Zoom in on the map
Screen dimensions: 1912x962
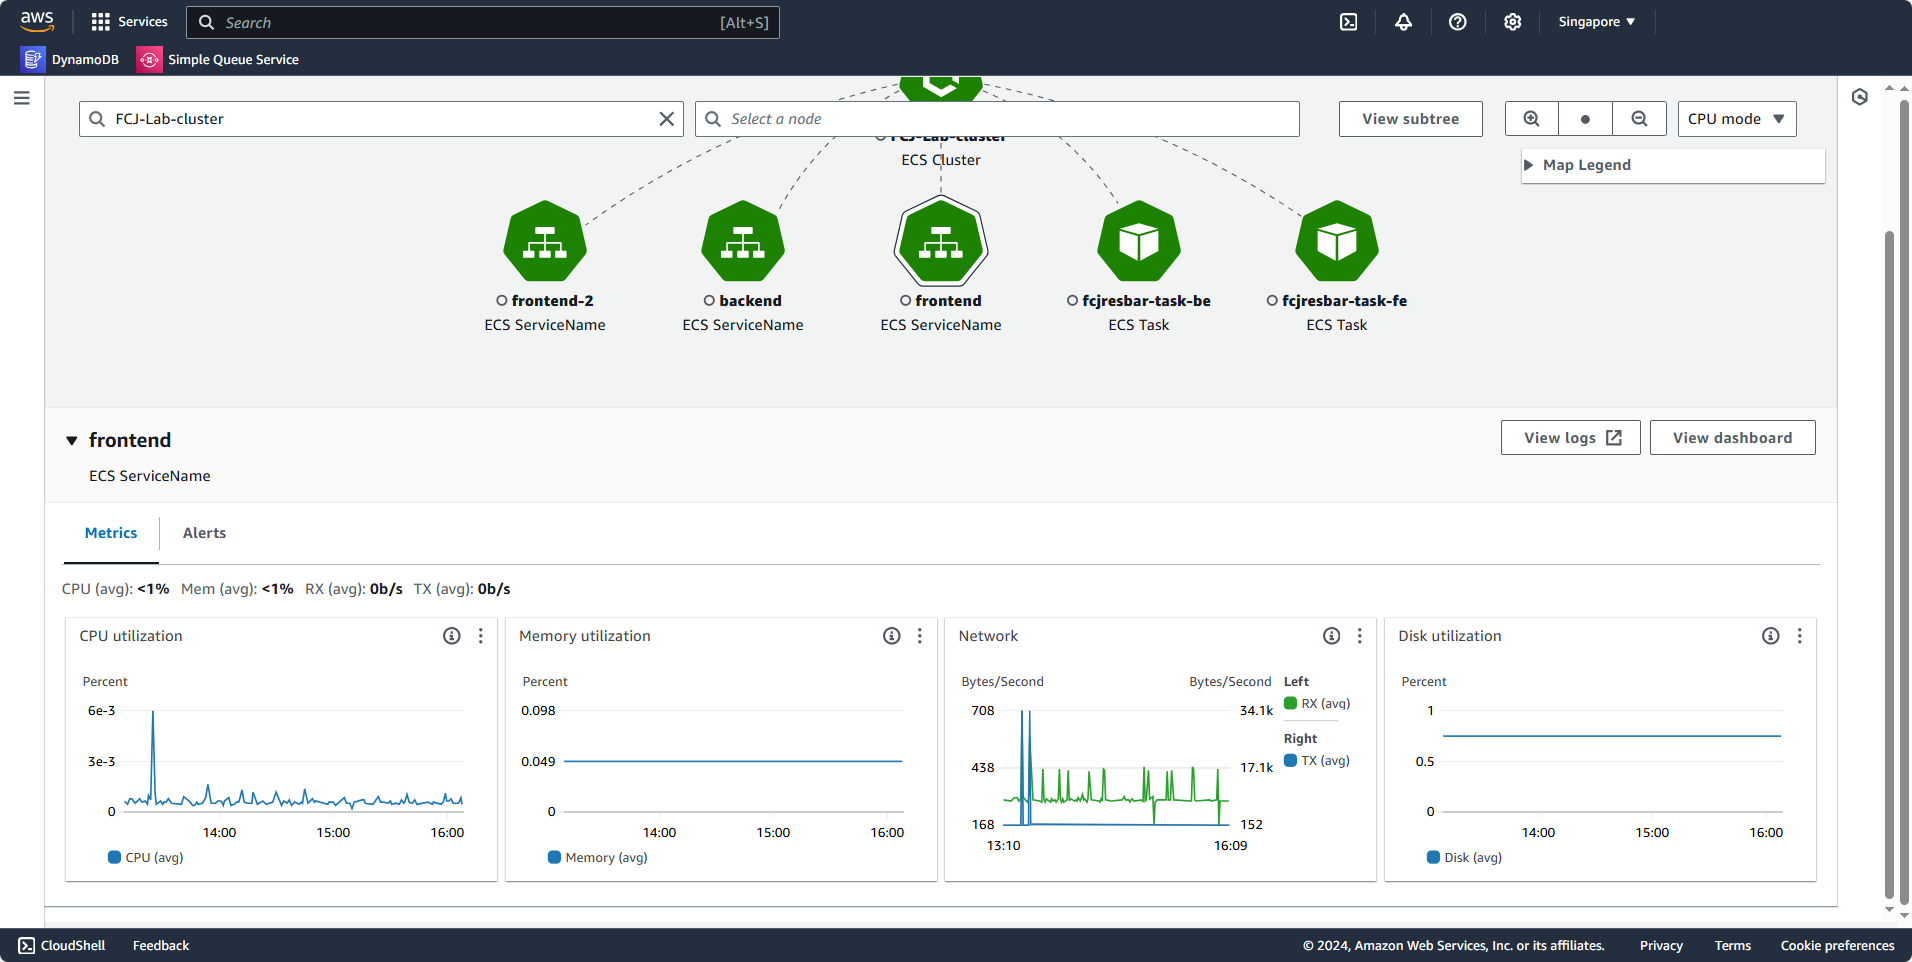pyautogui.click(x=1532, y=119)
